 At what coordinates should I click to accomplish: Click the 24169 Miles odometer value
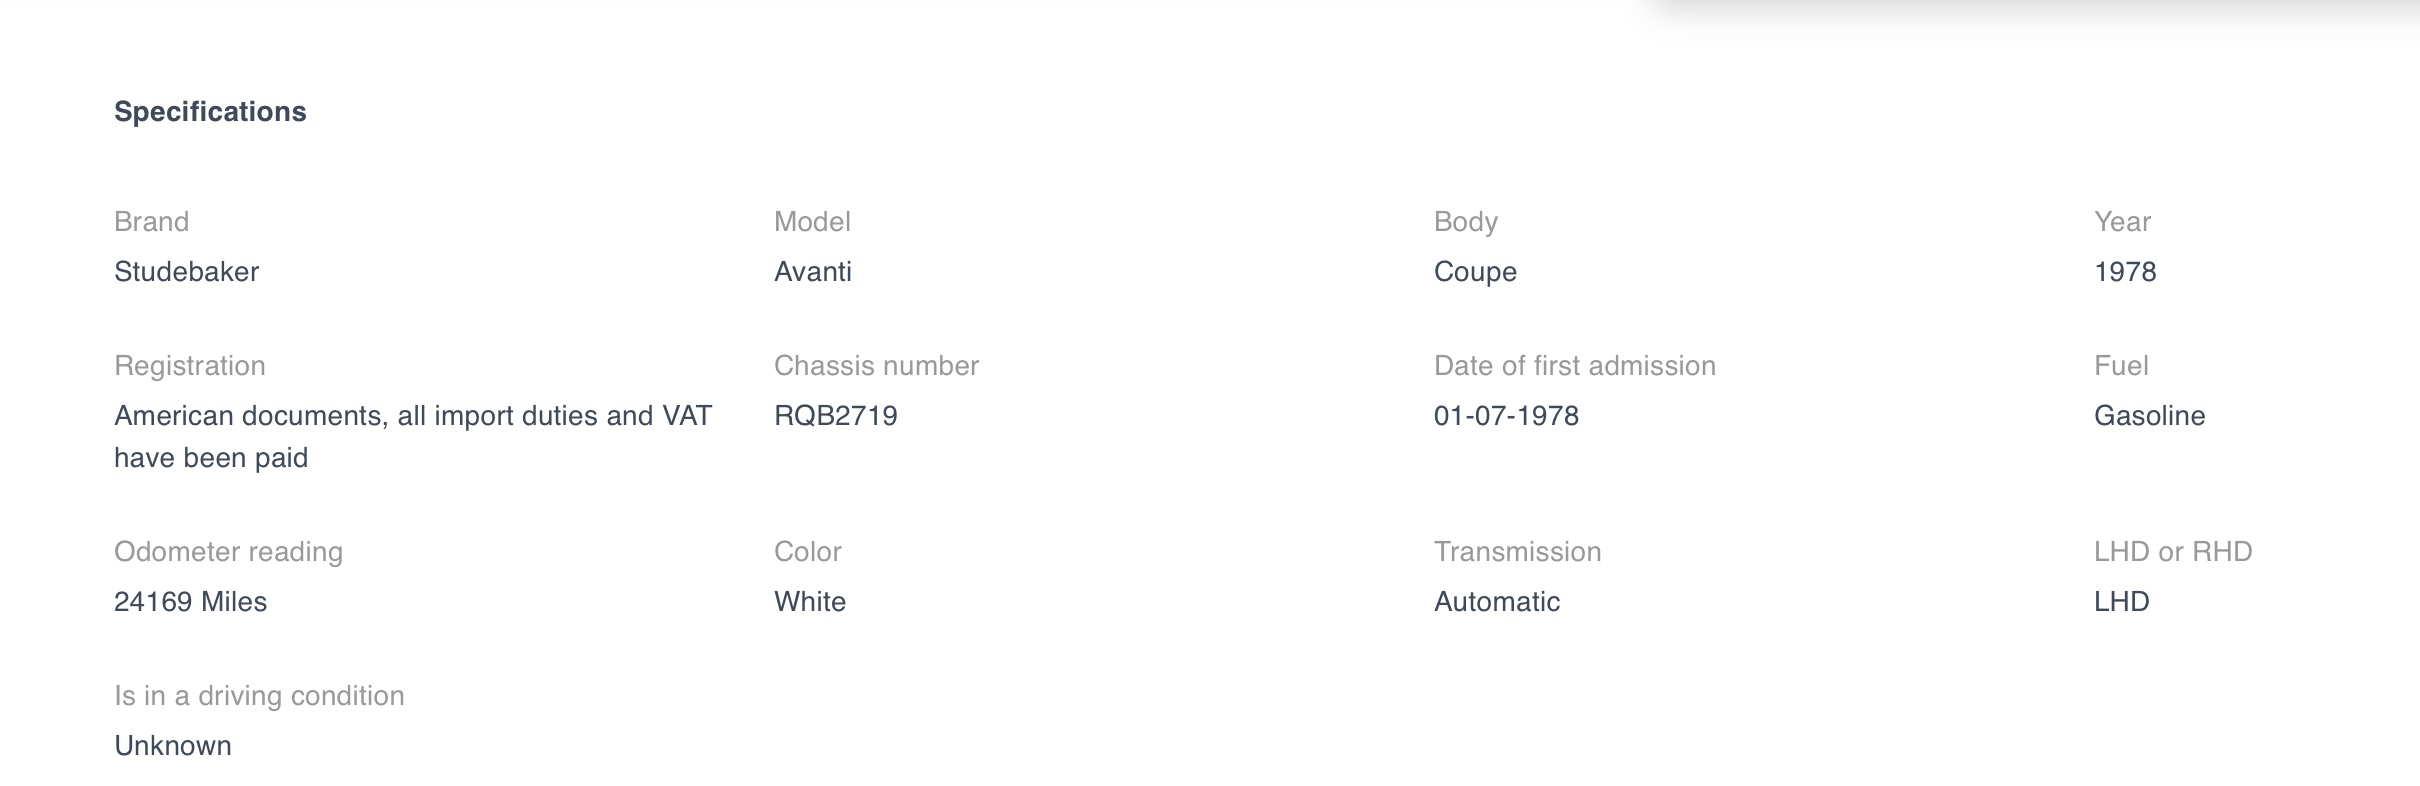click(190, 602)
